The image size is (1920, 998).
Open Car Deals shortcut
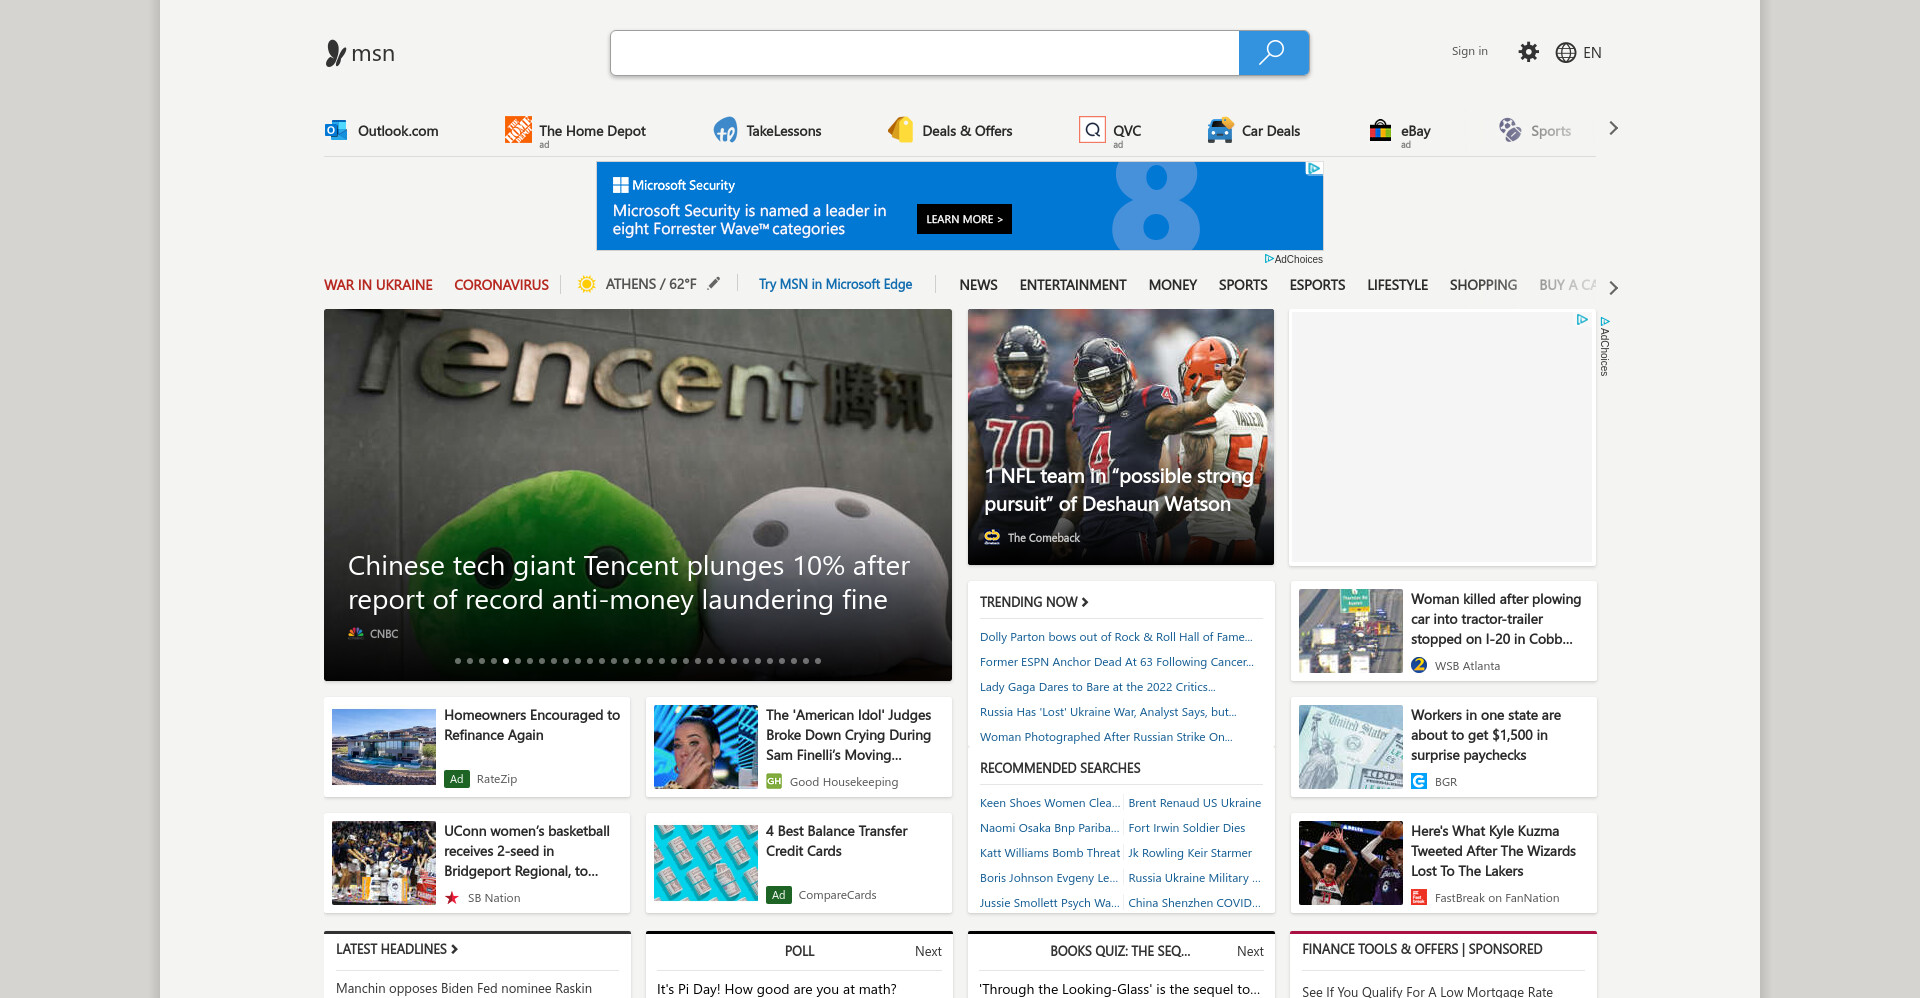point(1254,131)
